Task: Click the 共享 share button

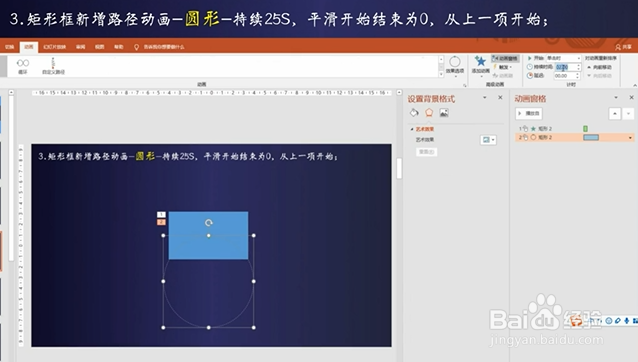Action: pos(623,47)
